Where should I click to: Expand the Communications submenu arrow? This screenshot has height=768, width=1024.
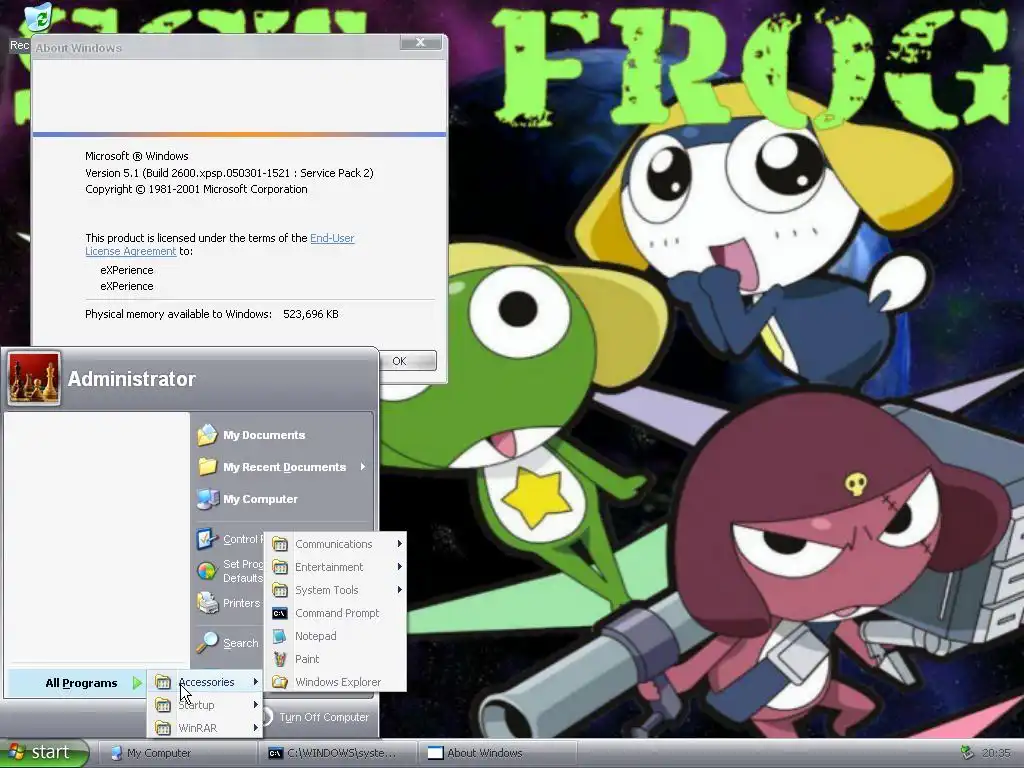399,543
